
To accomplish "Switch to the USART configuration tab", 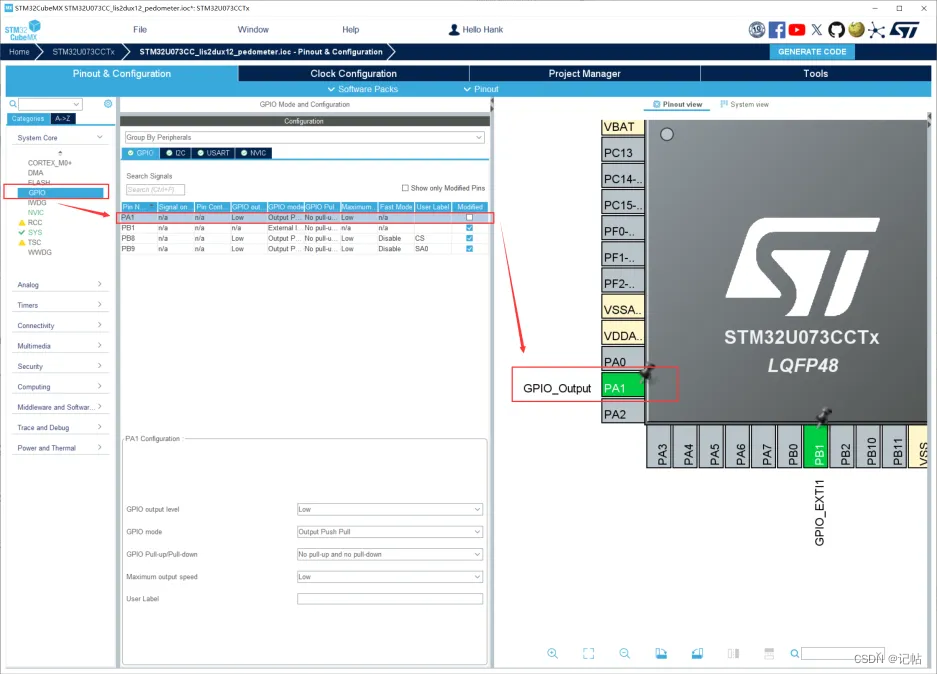I will tap(213, 153).
